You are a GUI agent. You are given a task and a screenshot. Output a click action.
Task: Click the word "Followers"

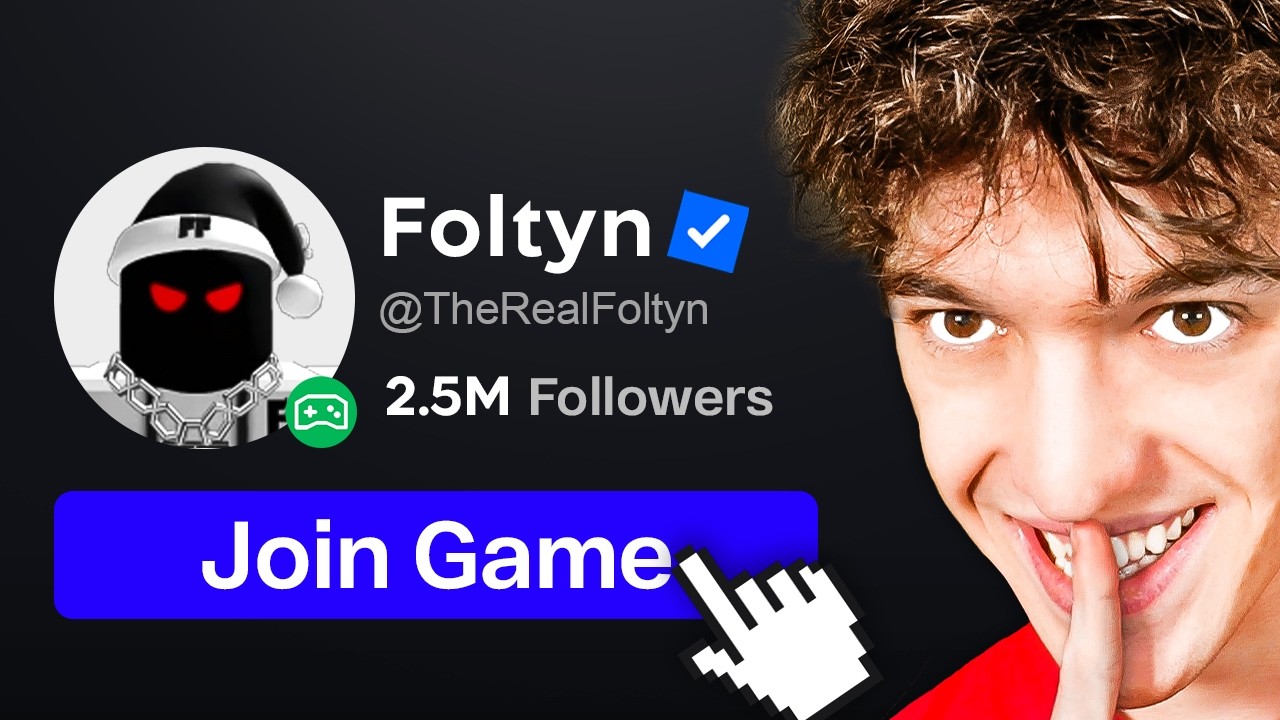click(x=650, y=398)
